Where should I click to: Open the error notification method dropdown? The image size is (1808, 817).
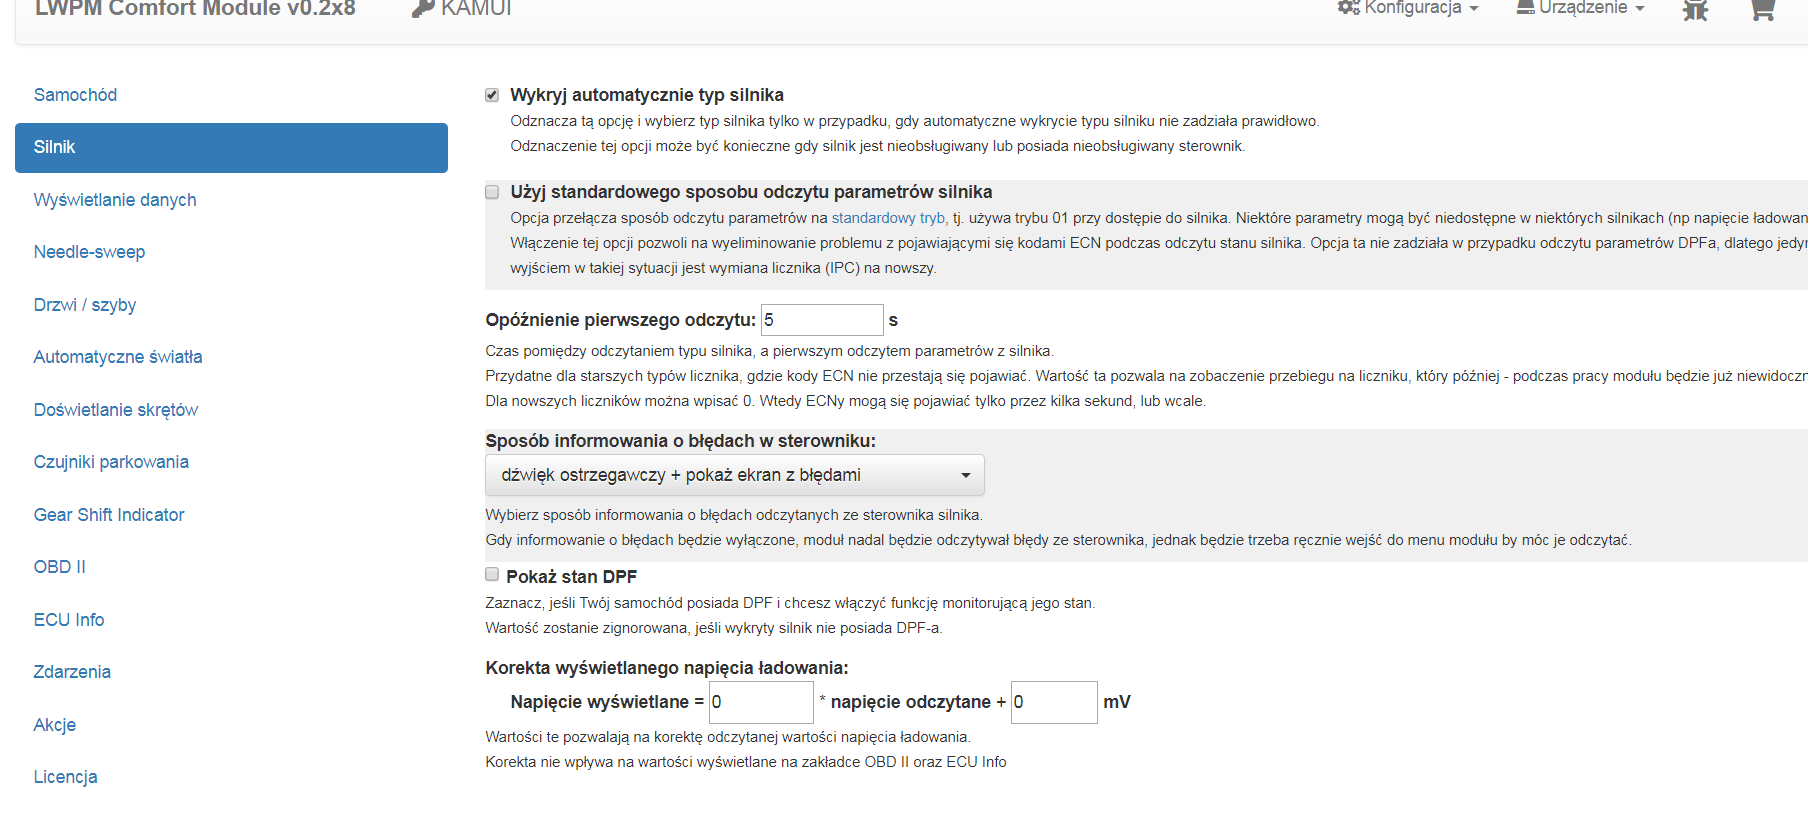pos(734,475)
